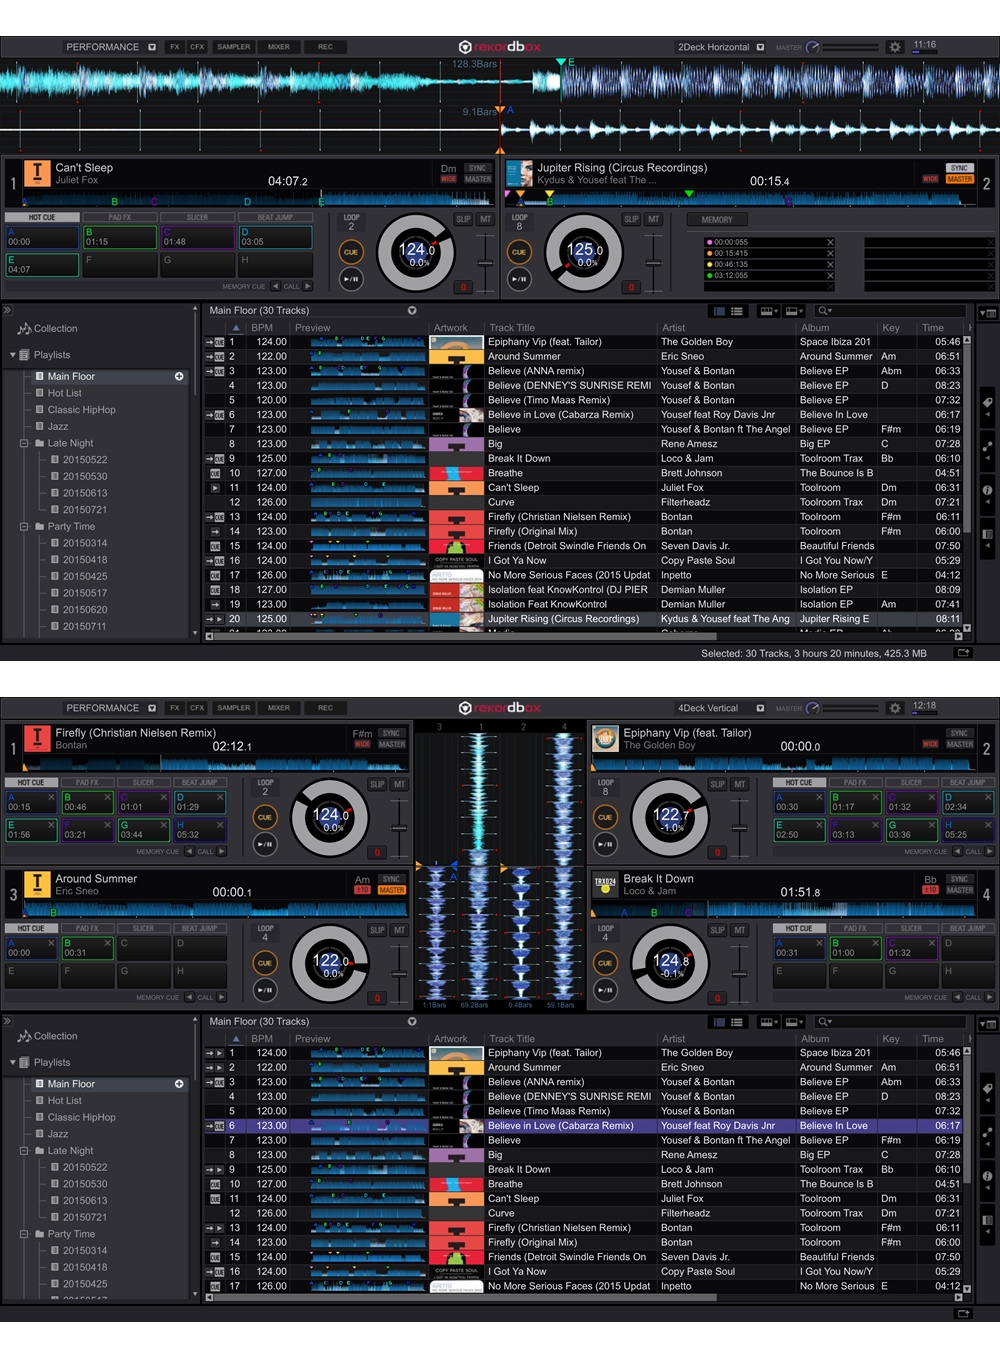Switch to PAD FX tab on Can't Sleep deck
Image resolution: width=1000 pixels, height=1358 pixels.
click(120, 217)
